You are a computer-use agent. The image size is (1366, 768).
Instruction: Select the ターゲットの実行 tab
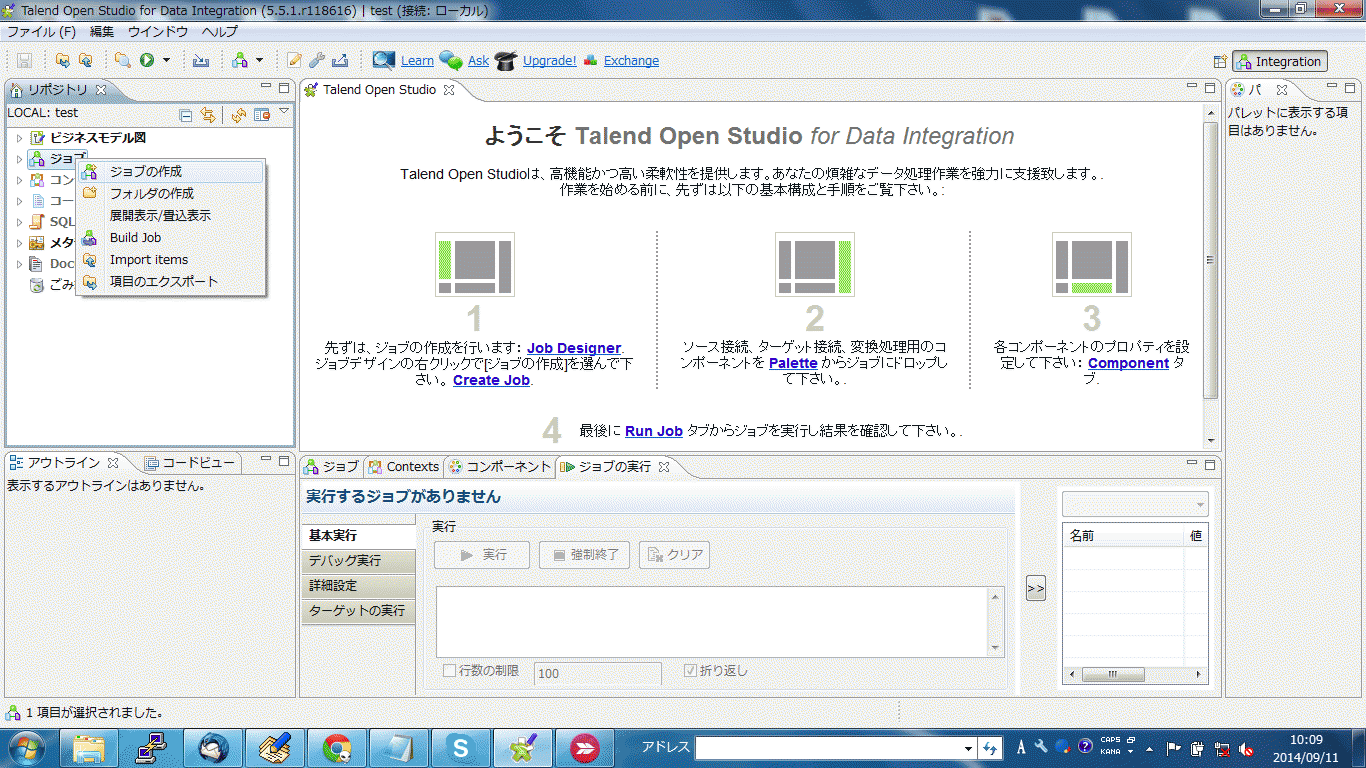(x=358, y=610)
